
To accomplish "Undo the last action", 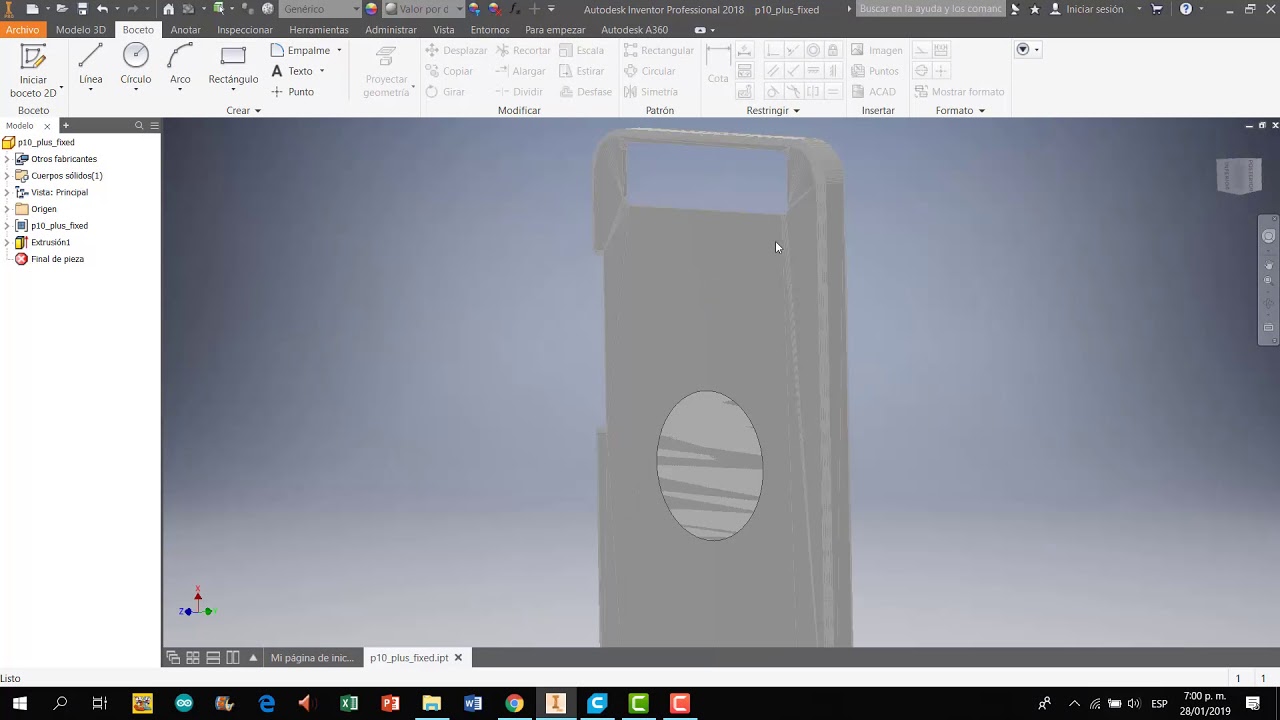I will (x=102, y=9).
